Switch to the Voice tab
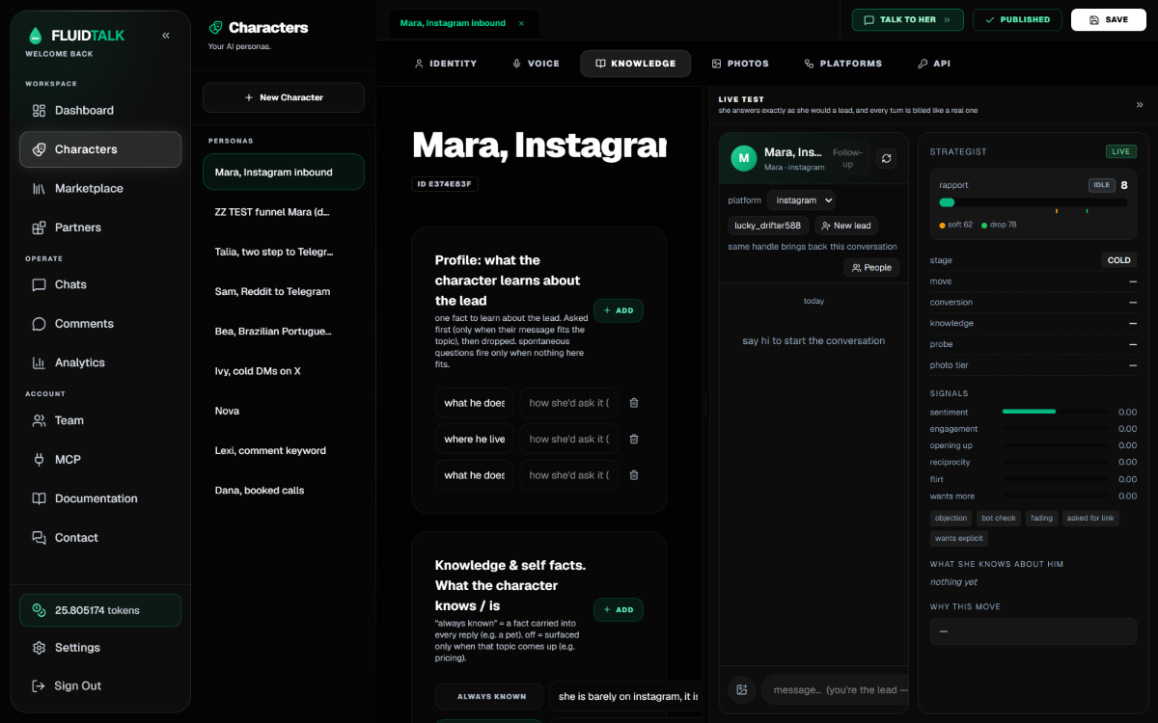This screenshot has height=723, width=1158. pos(536,64)
